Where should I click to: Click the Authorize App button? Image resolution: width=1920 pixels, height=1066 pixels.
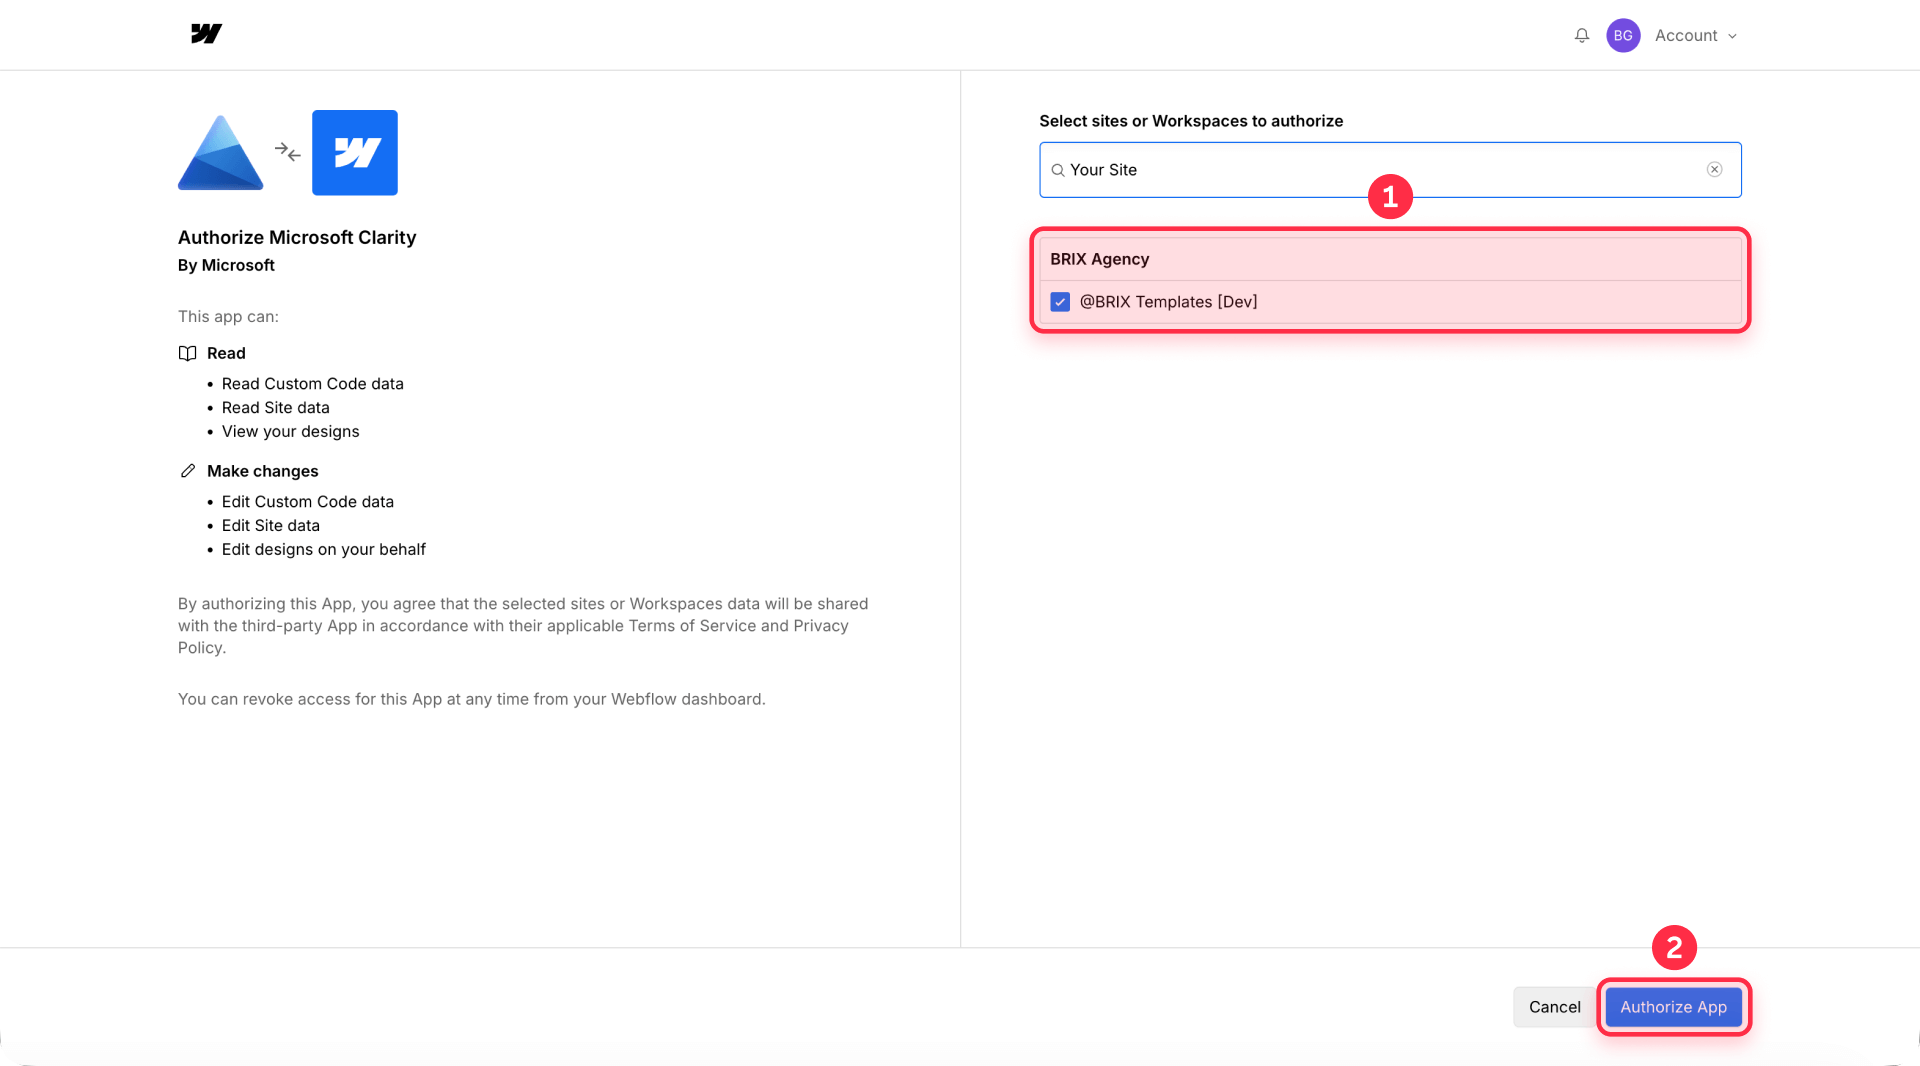1673,1007
